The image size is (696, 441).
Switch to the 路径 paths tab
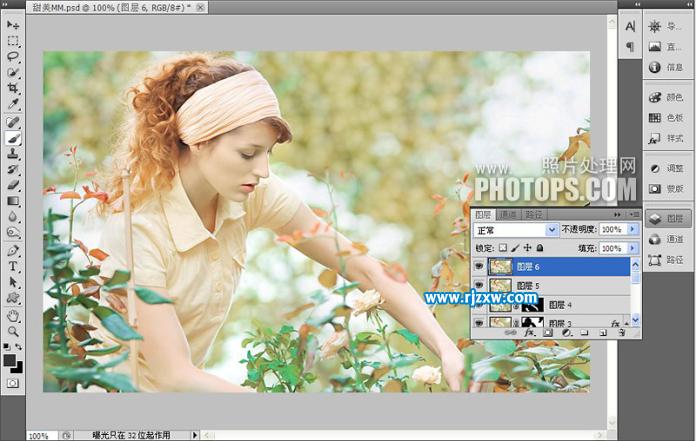534,214
